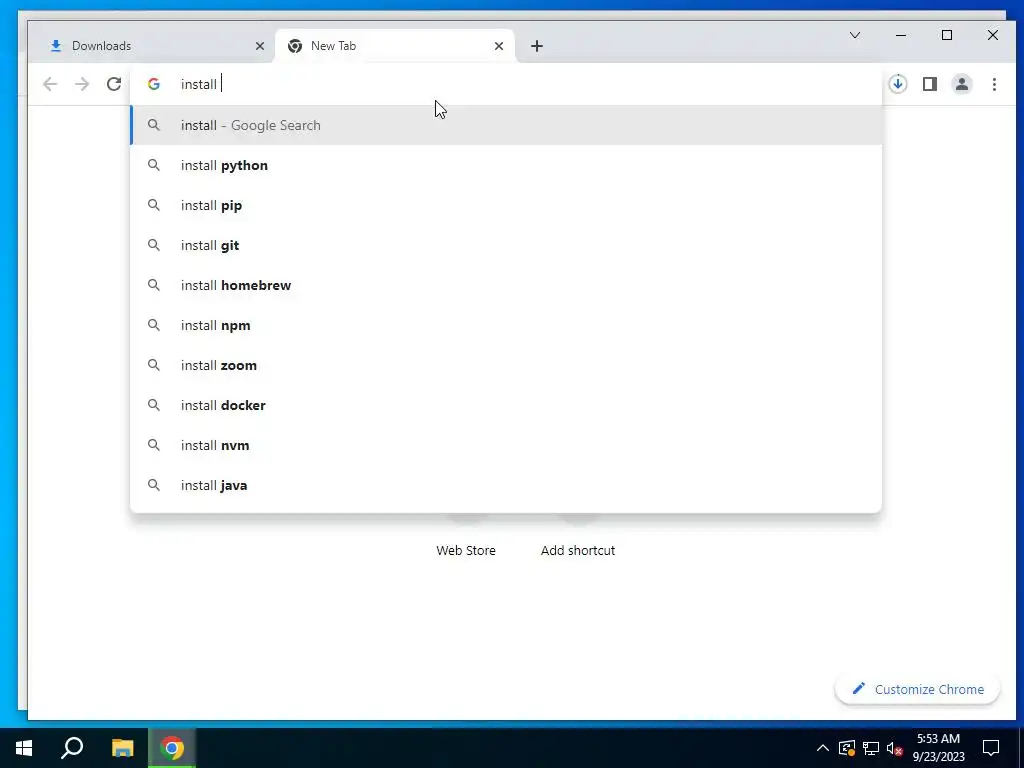Click the Customize Chrome button

[918, 690]
